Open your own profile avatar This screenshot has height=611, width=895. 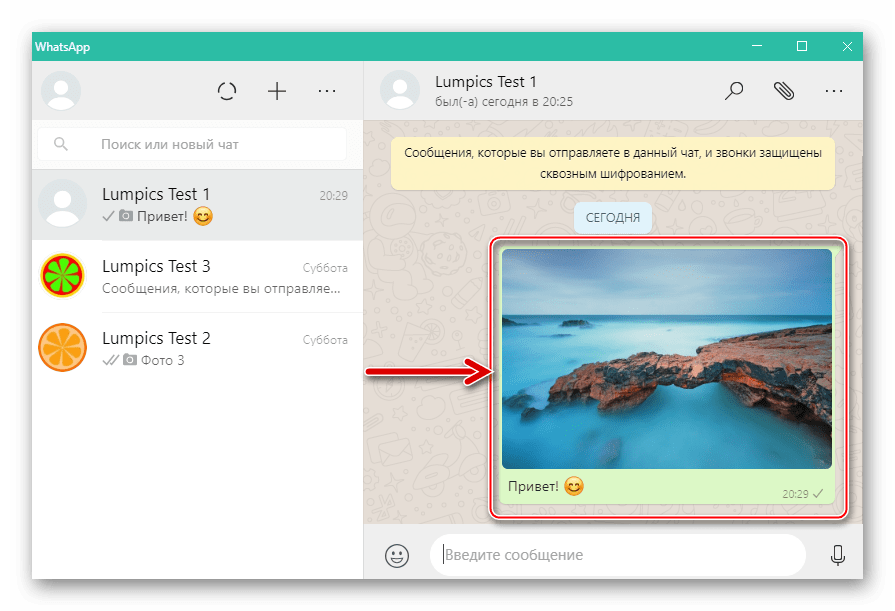coord(61,90)
